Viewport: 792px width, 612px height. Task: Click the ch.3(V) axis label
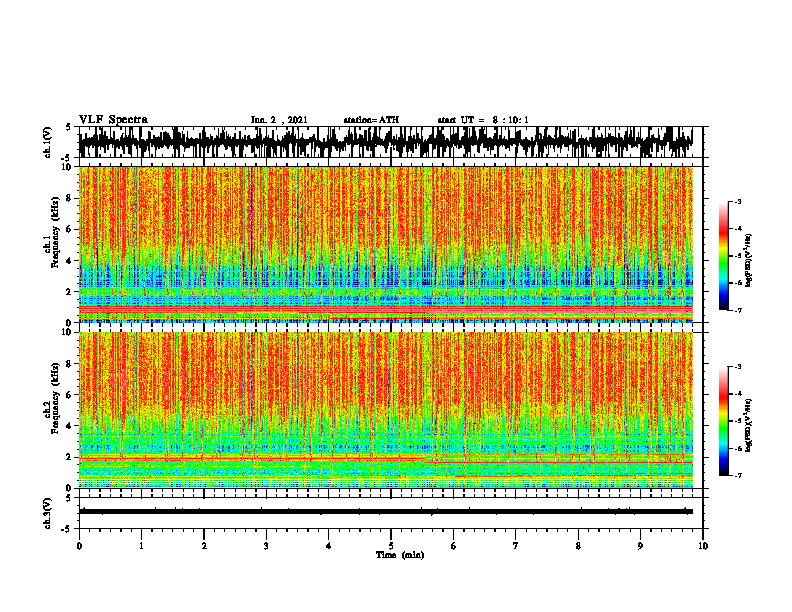[48, 513]
